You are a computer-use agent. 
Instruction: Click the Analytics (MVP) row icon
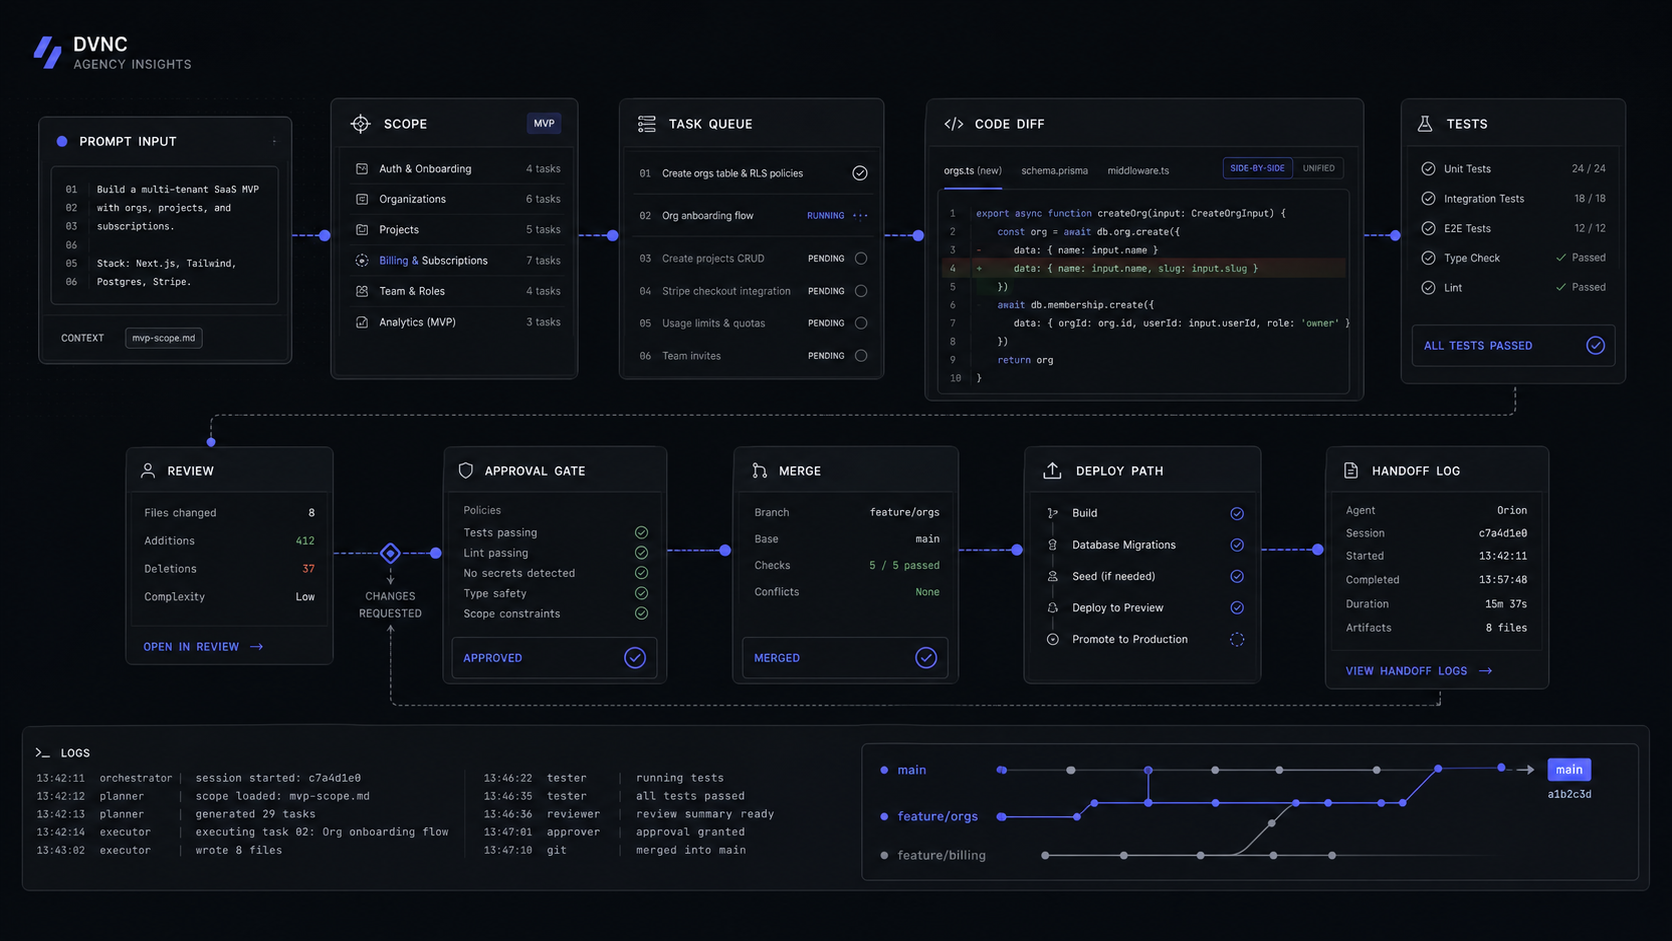tap(362, 322)
